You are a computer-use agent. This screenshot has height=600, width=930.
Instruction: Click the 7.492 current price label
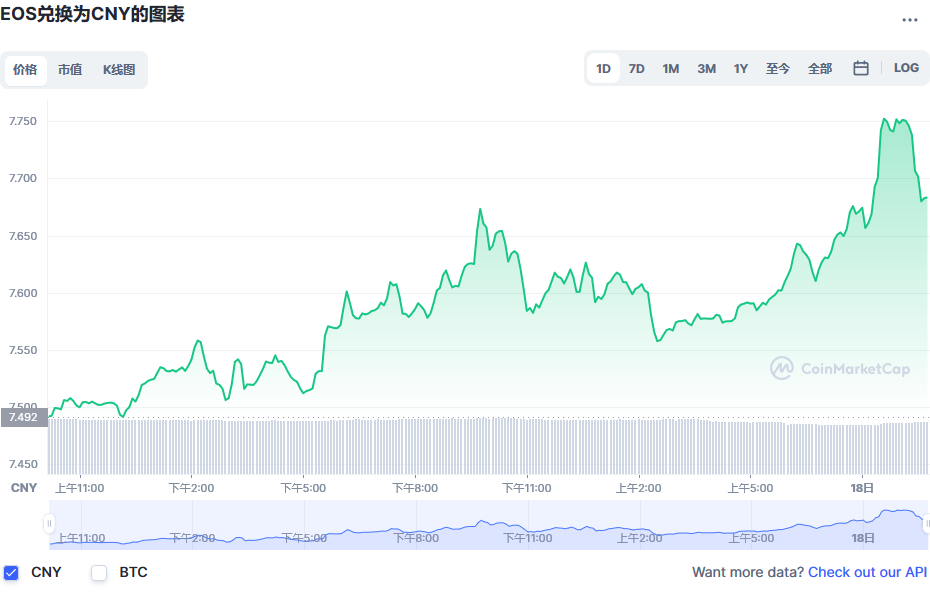click(x=24, y=417)
